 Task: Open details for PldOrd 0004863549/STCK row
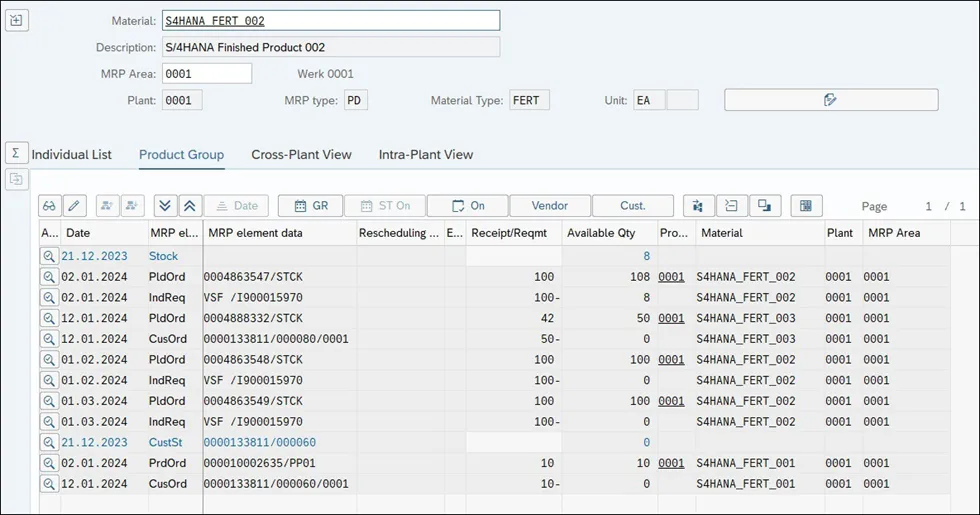click(49, 401)
